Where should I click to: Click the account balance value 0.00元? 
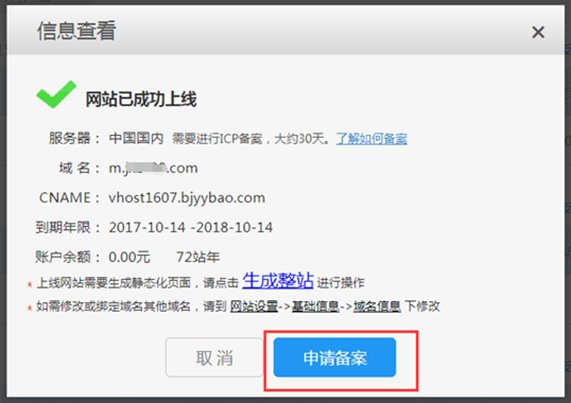click(129, 257)
